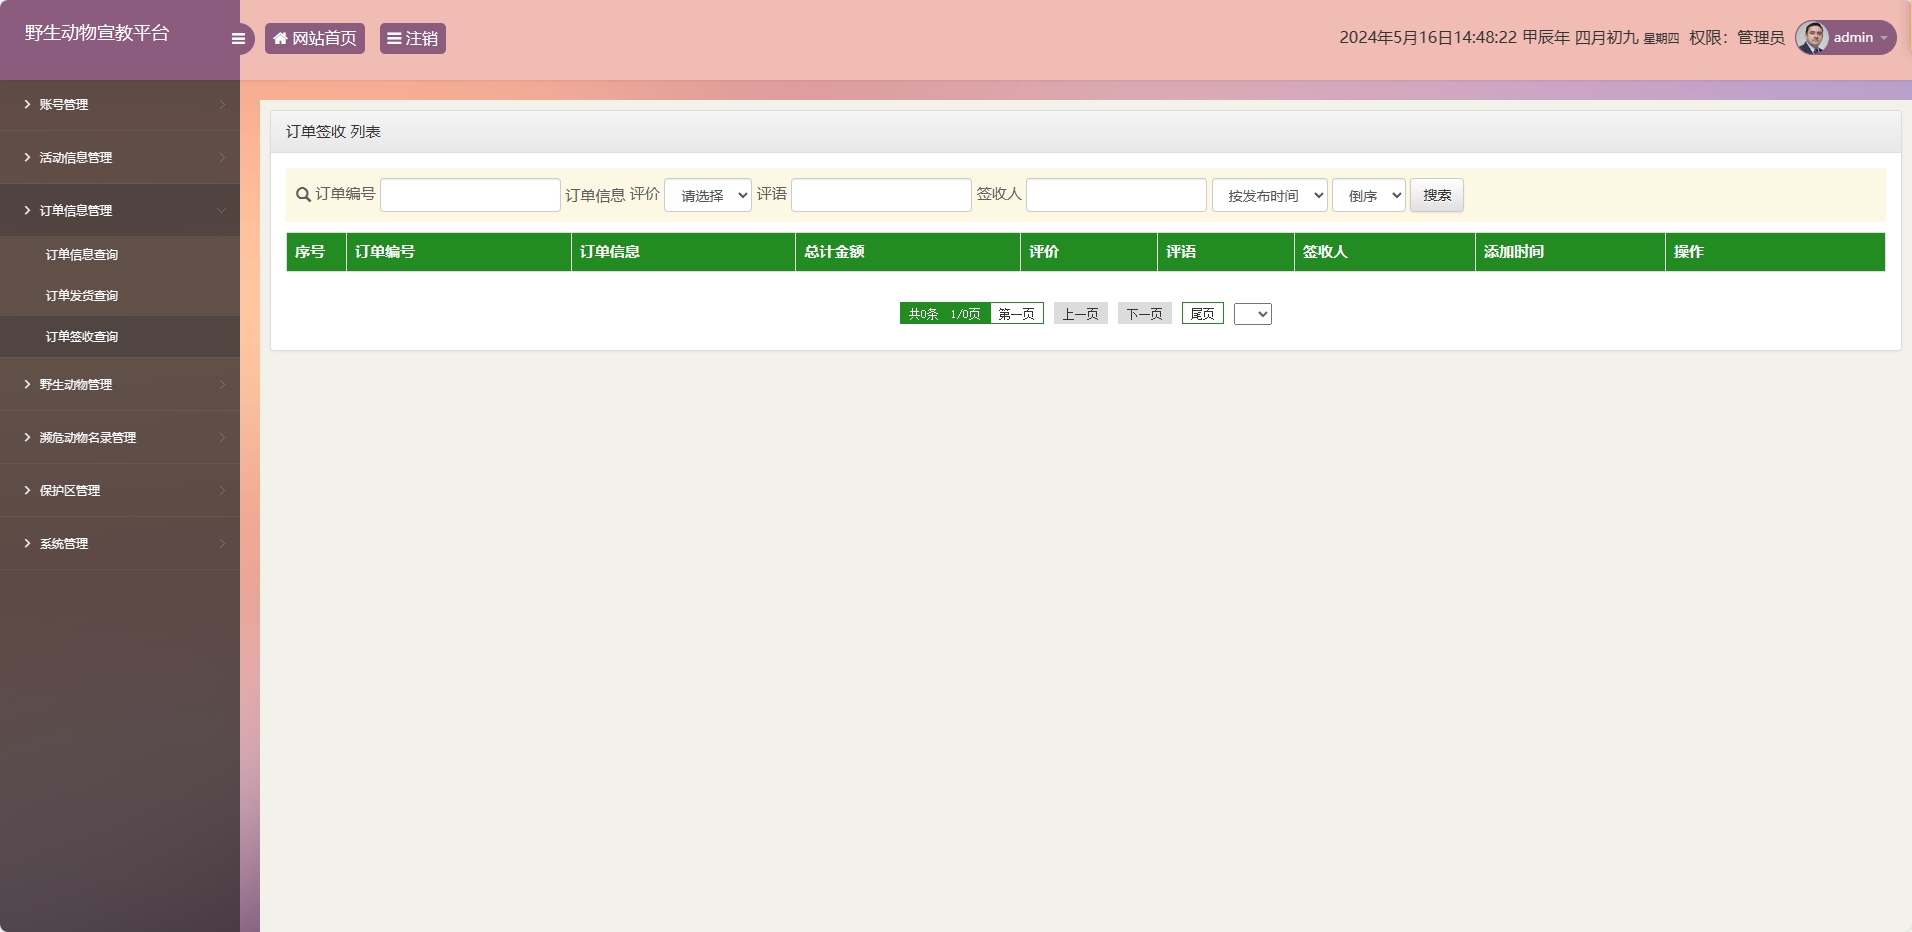This screenshot has width=1912, height=932.
Task: Click the home icon for 网站首页
Action: coord(280,39)
